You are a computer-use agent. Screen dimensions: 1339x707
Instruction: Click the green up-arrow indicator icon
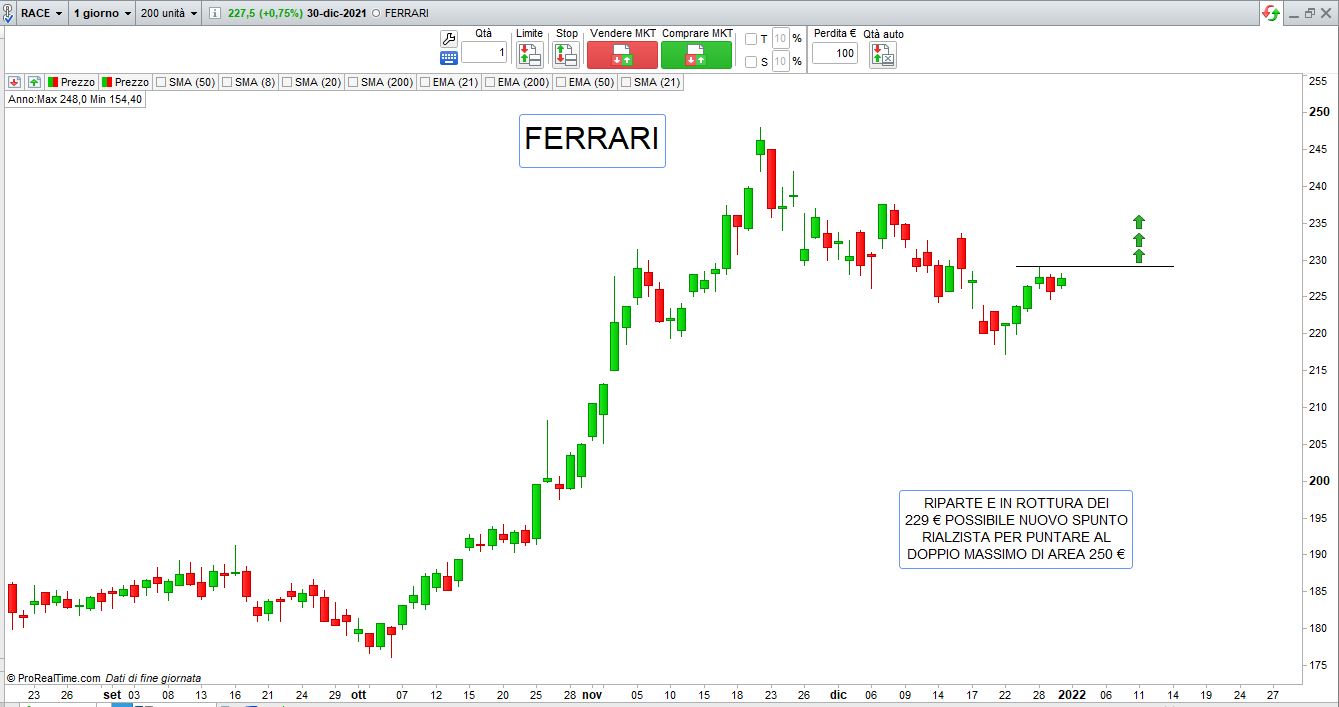[34, 82]
